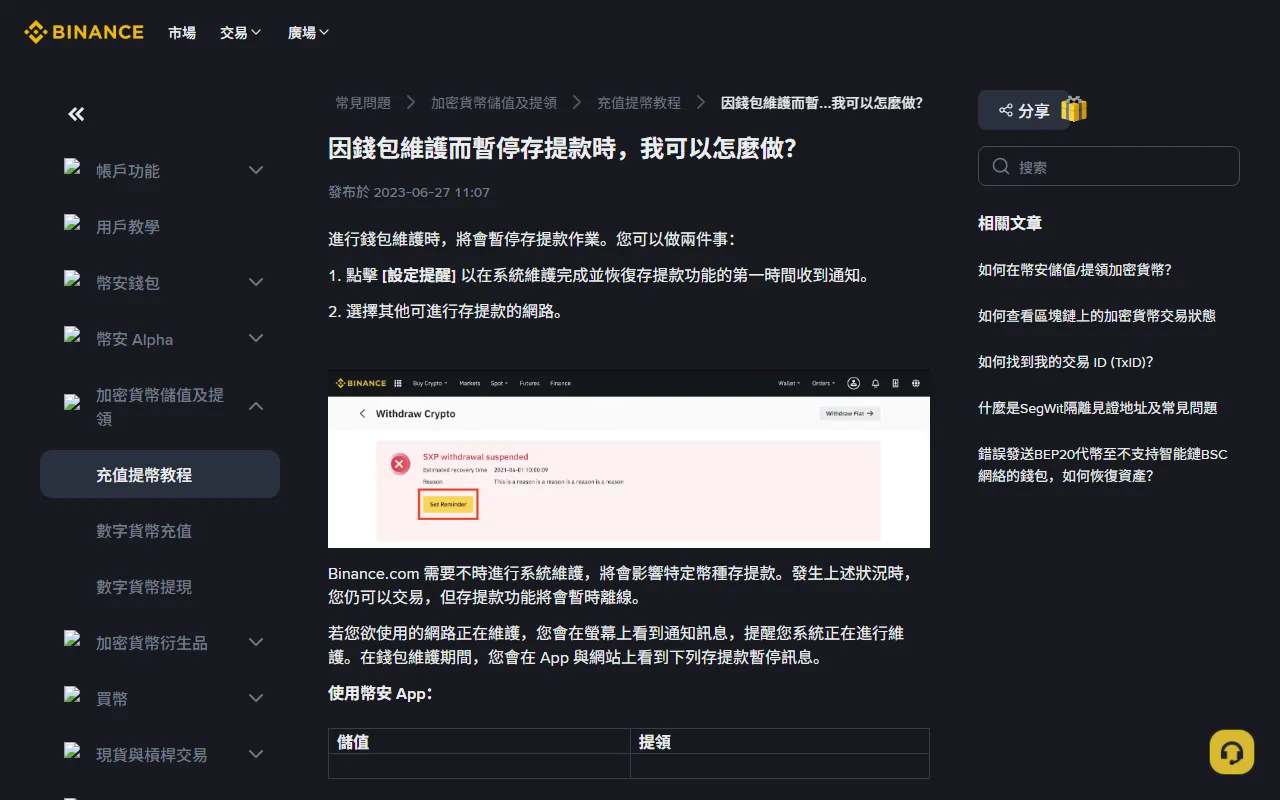Viewport: 1280px width, 800px height.
Task: Click the 分享 share button
Action: coord(1024,110)
